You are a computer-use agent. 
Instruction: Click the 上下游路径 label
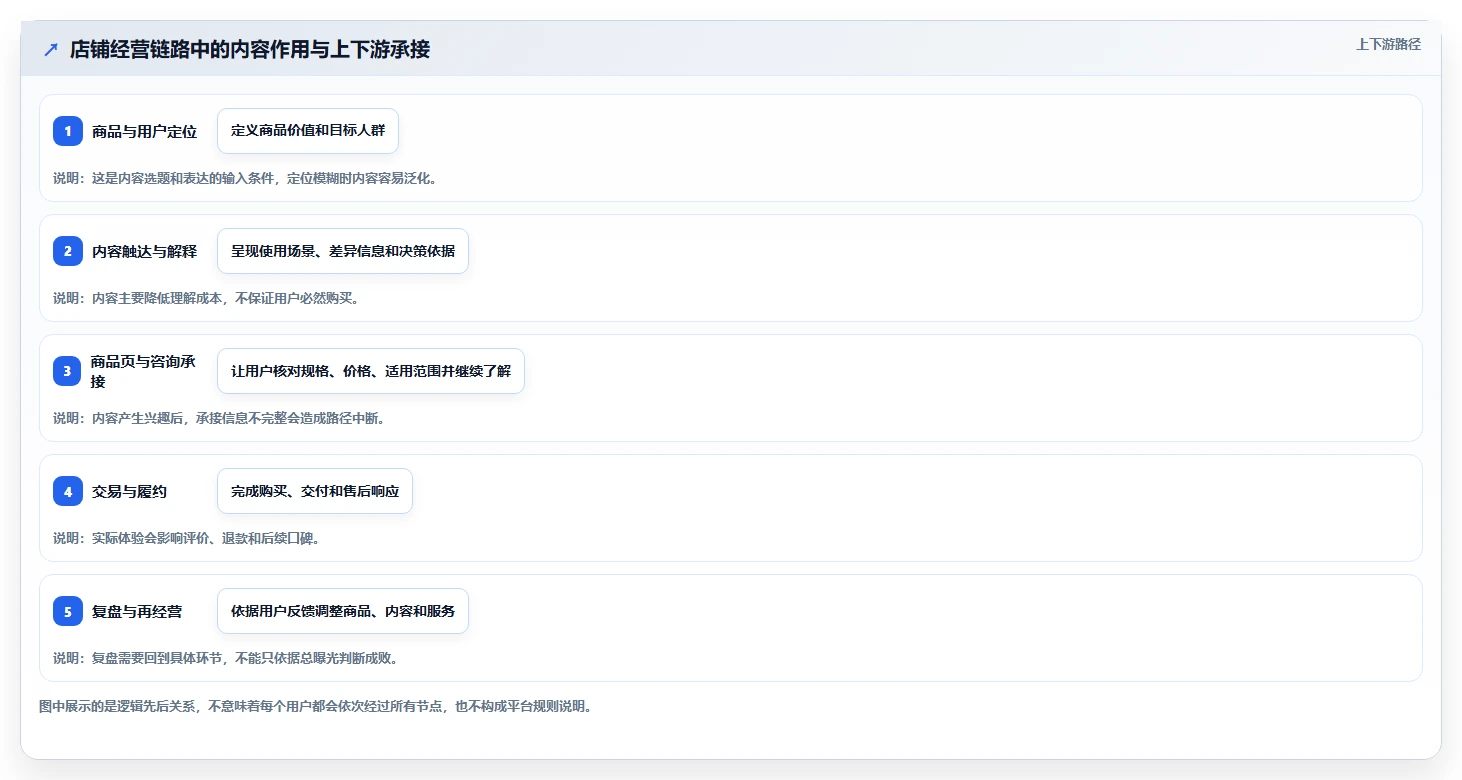click(1388, 44)
